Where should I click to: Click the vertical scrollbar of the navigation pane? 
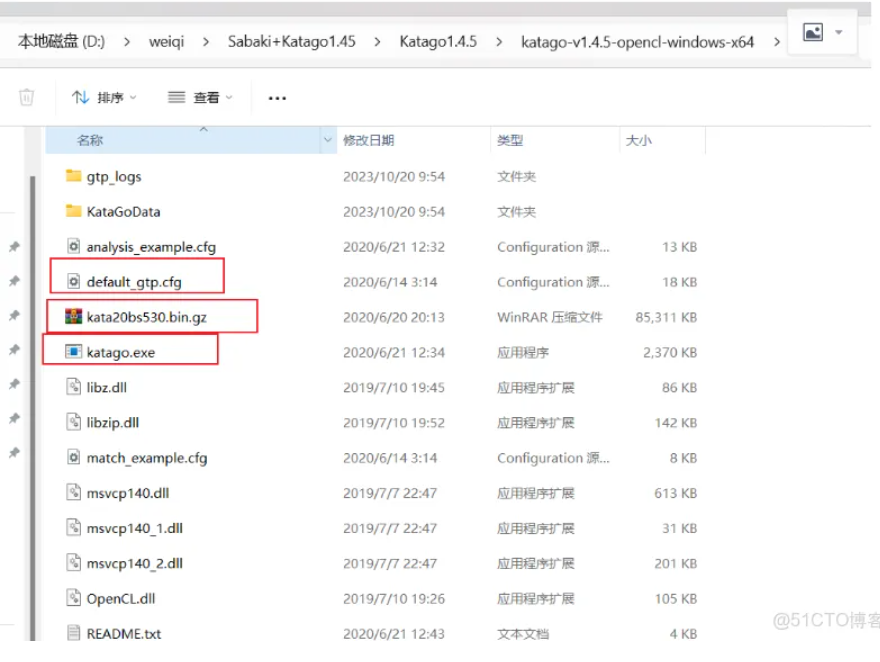[x=33, y=408]
